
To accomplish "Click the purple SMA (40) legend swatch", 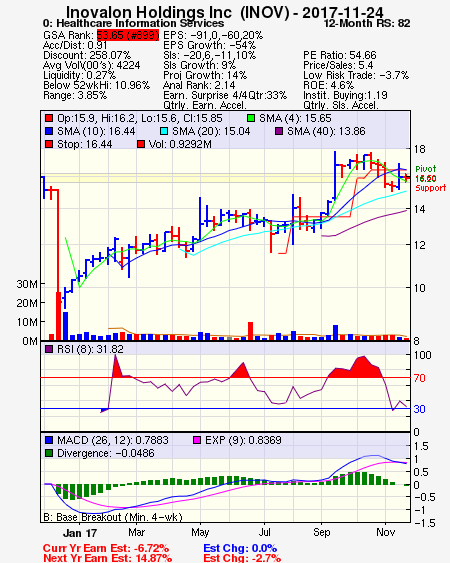I will click(279, 131).
